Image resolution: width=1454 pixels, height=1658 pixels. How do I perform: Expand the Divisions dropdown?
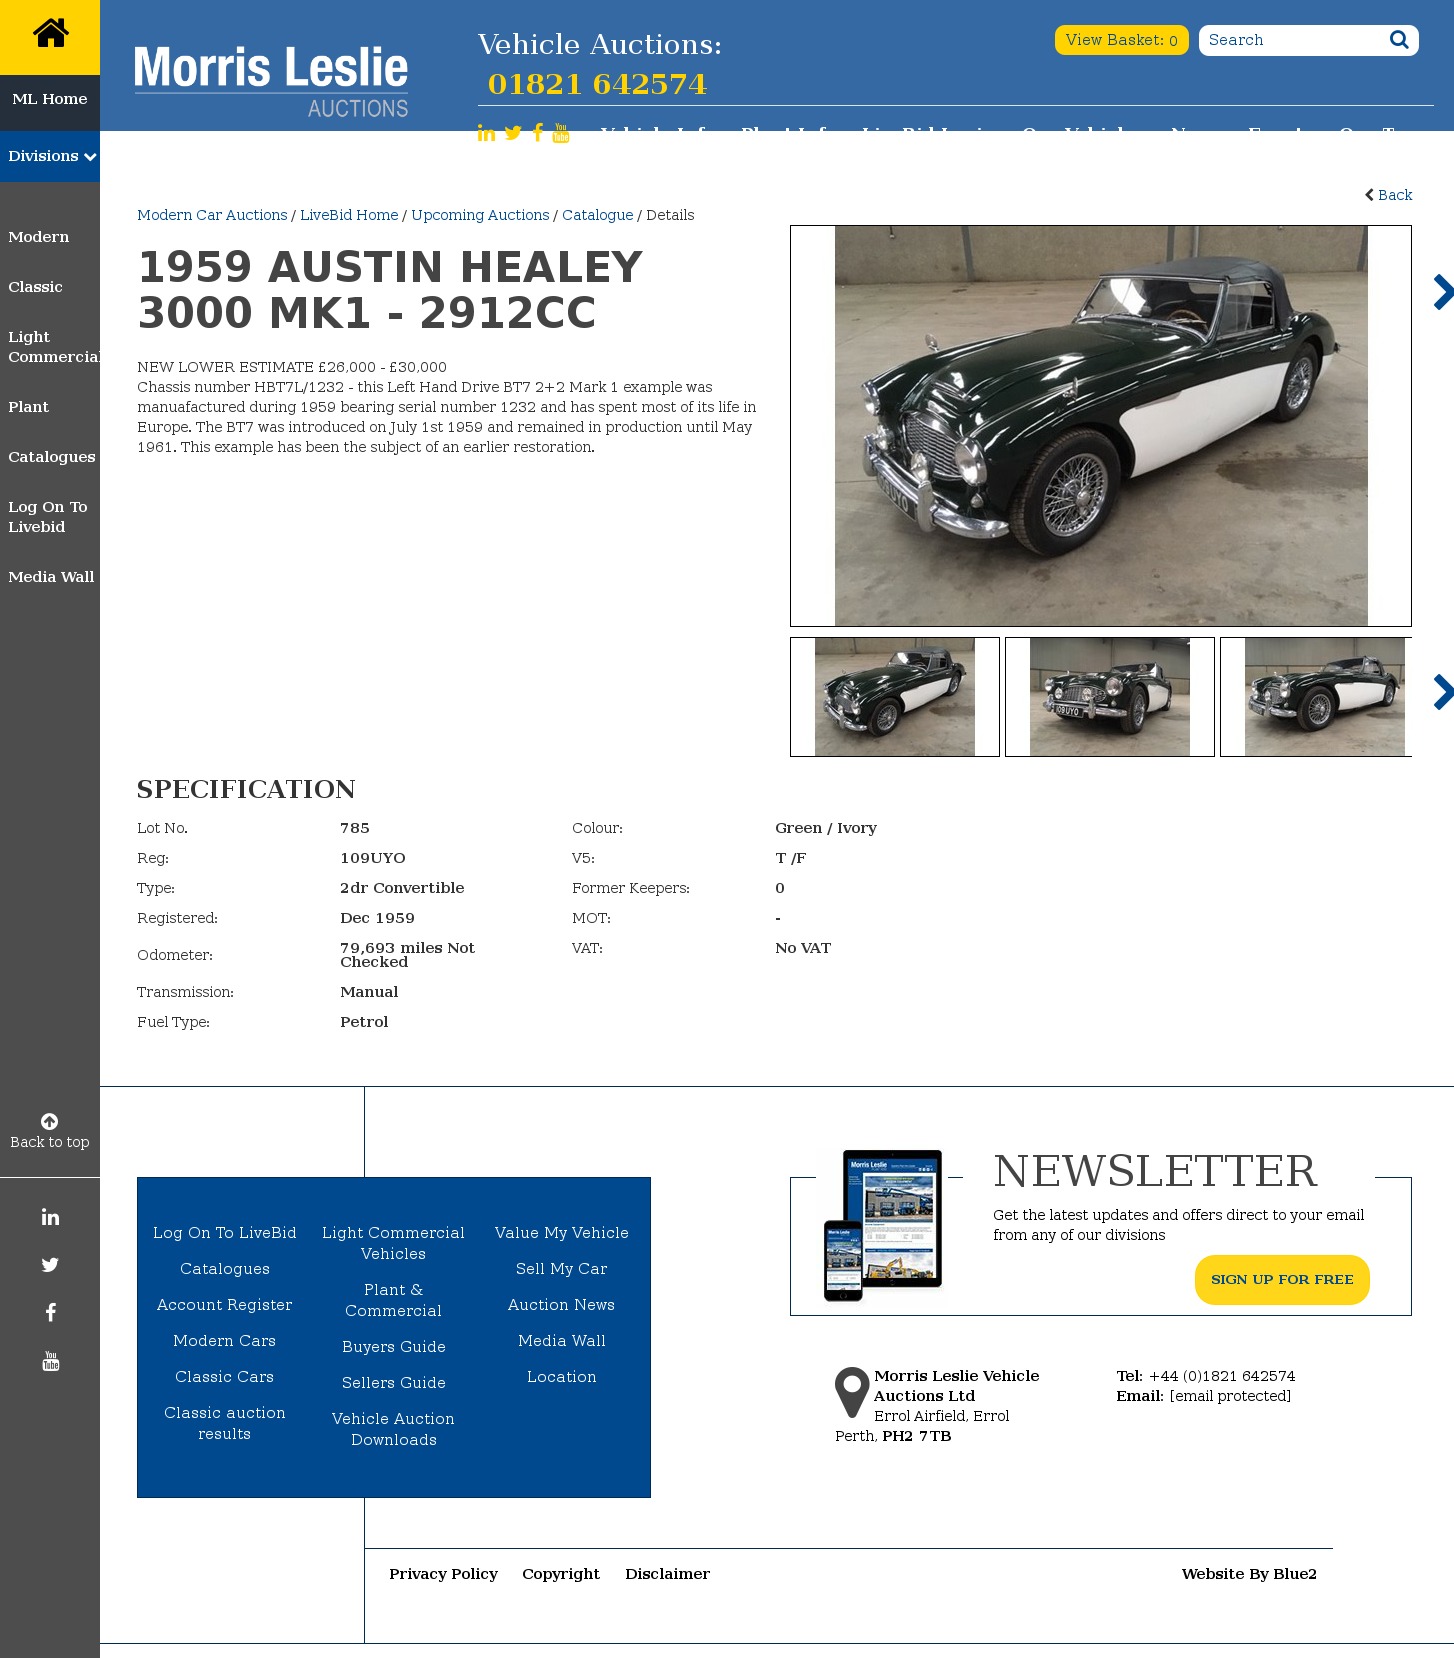pyautogui.click(x=50, y=156)
